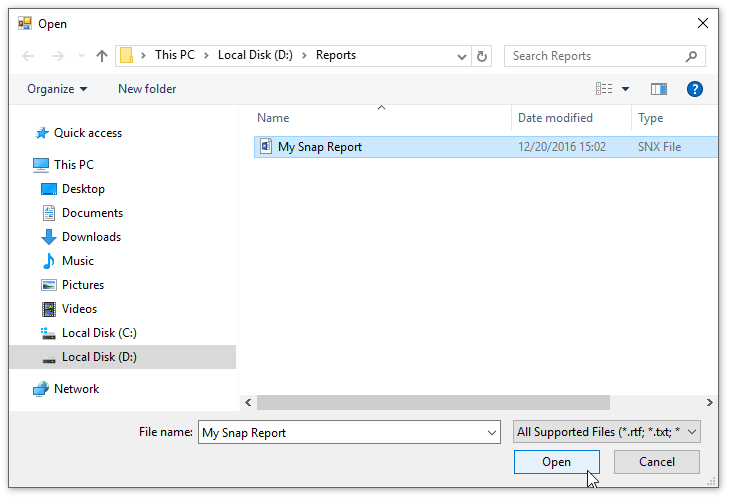Select Local Disk (D:) in breadcrumb
The height and width of the screenshot is (500, 731).
coord(255,55)
